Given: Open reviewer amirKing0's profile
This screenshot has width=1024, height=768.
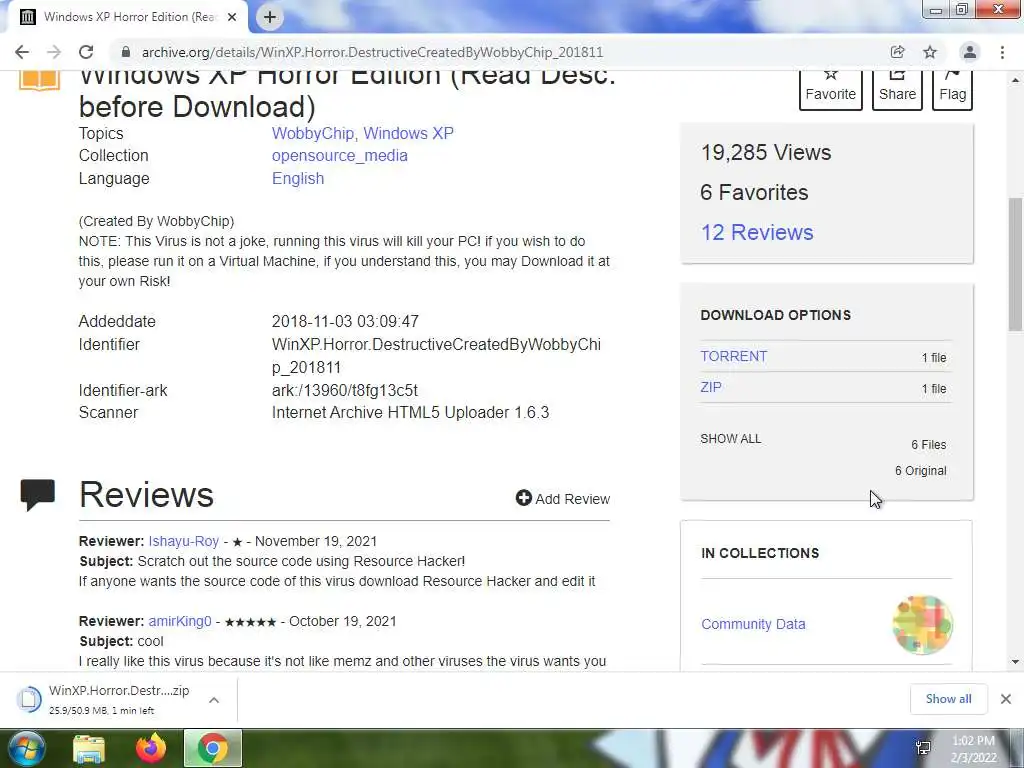Looking at the screenshot, I should point(180,621).
